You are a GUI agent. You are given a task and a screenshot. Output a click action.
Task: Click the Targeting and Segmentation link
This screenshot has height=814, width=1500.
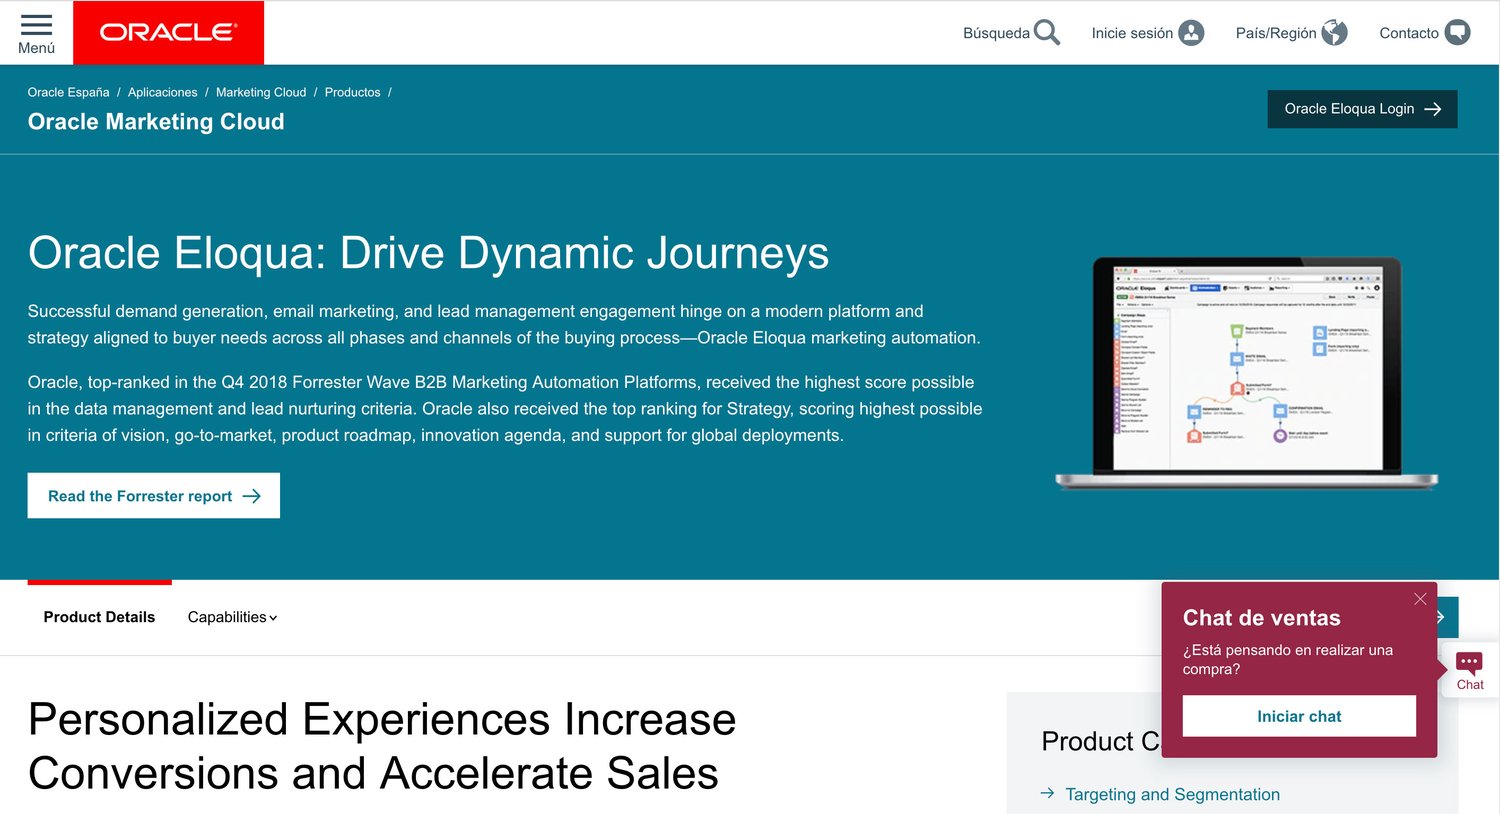(x=1172, y=794)
